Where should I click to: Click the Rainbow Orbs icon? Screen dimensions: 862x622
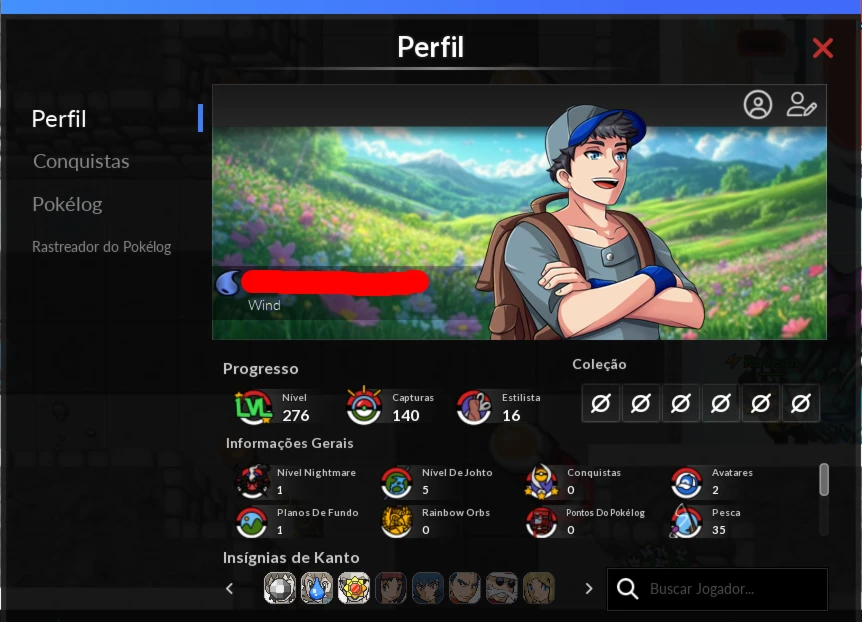point(397,521)
